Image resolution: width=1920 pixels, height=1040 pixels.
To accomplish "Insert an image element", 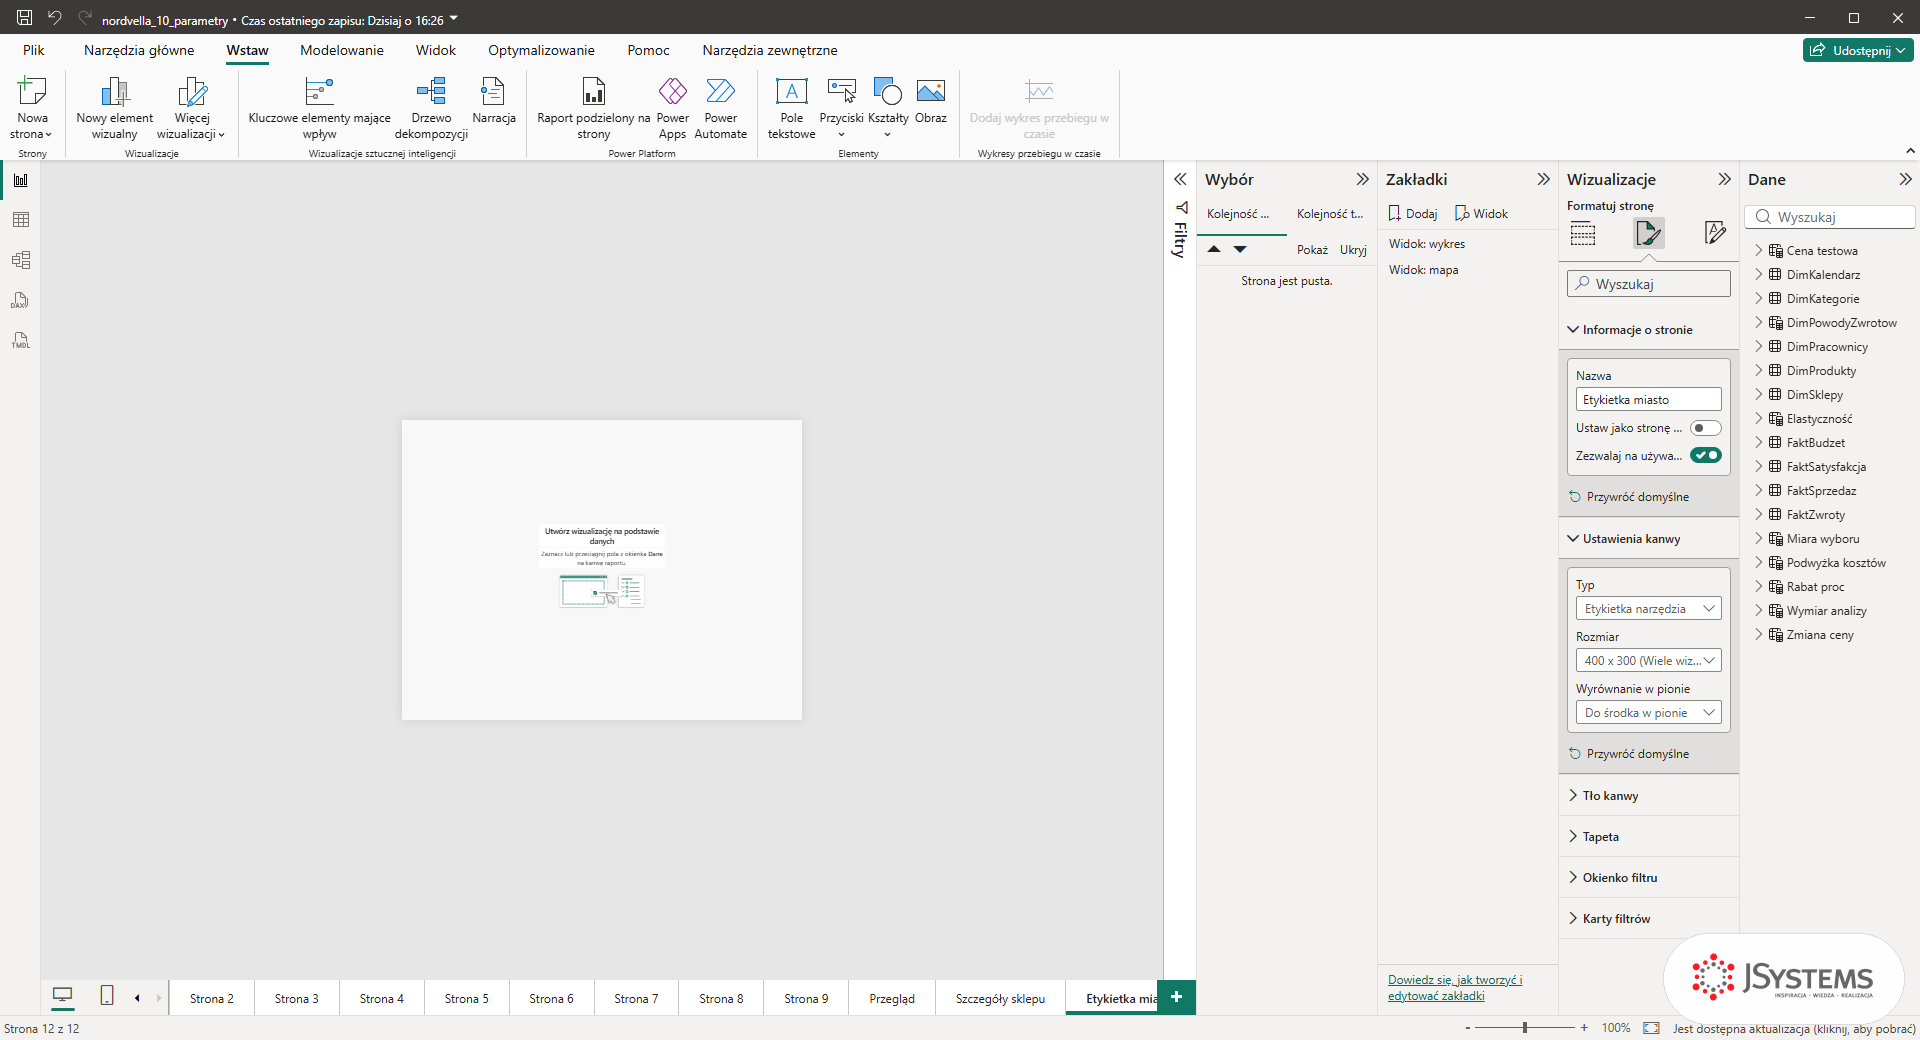I will 930,101.
